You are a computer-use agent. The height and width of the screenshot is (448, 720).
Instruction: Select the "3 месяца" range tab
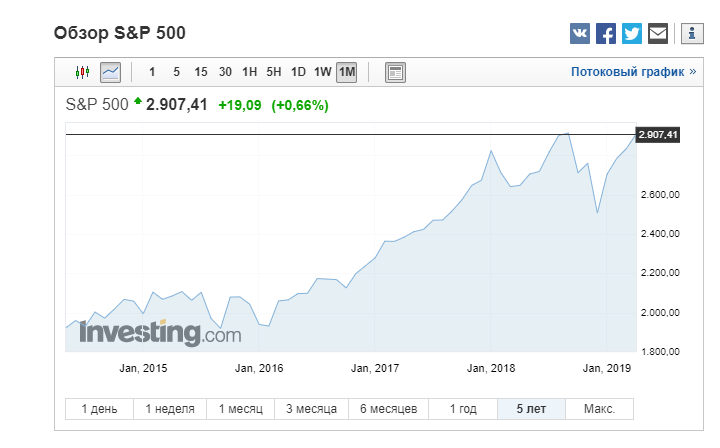point(310,409)
